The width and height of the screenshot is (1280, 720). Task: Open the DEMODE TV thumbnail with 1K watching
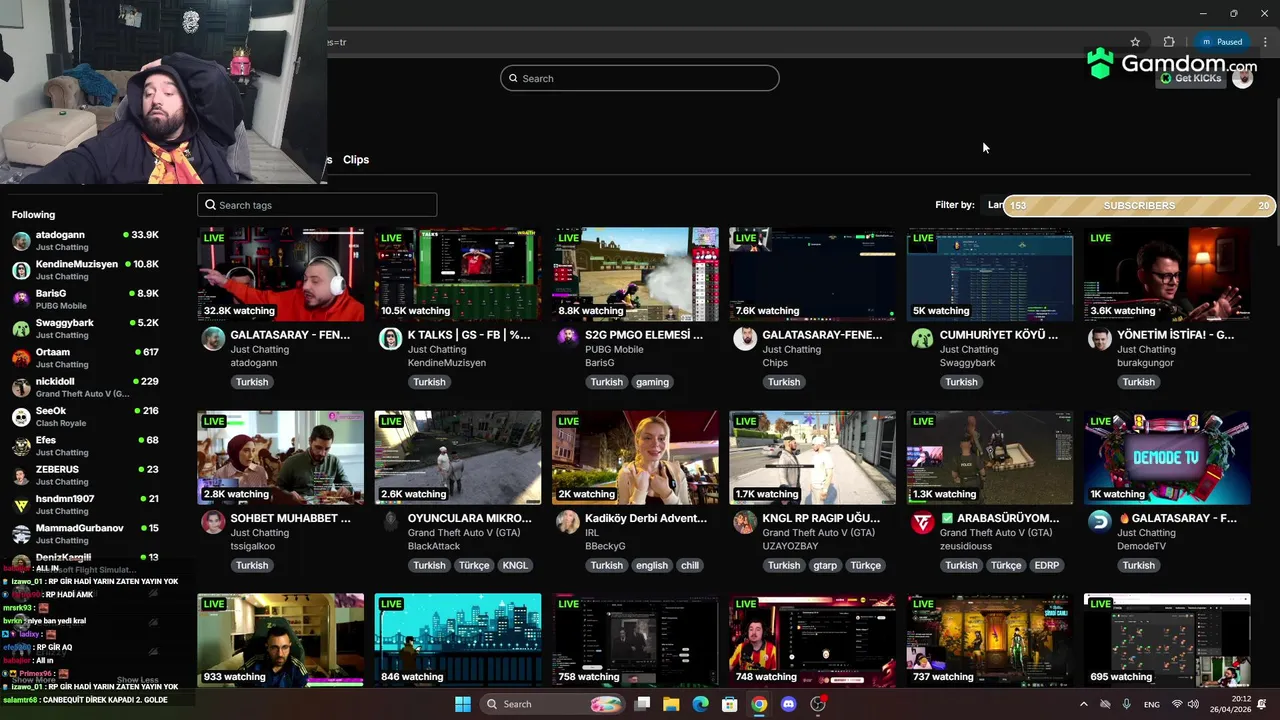click(1167, 457)
